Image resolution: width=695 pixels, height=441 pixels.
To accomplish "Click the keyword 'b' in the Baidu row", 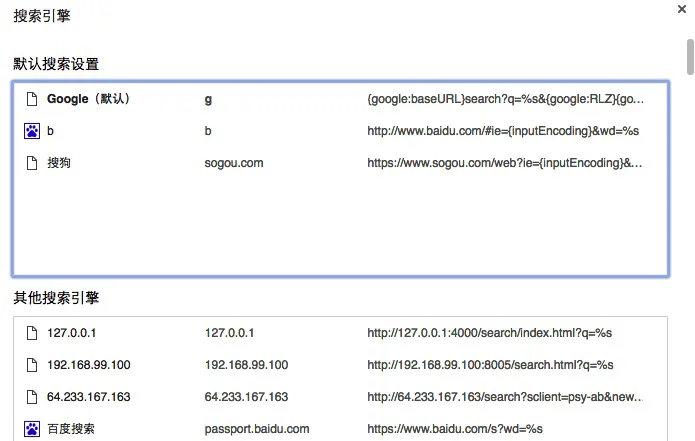I will (208, 131).
